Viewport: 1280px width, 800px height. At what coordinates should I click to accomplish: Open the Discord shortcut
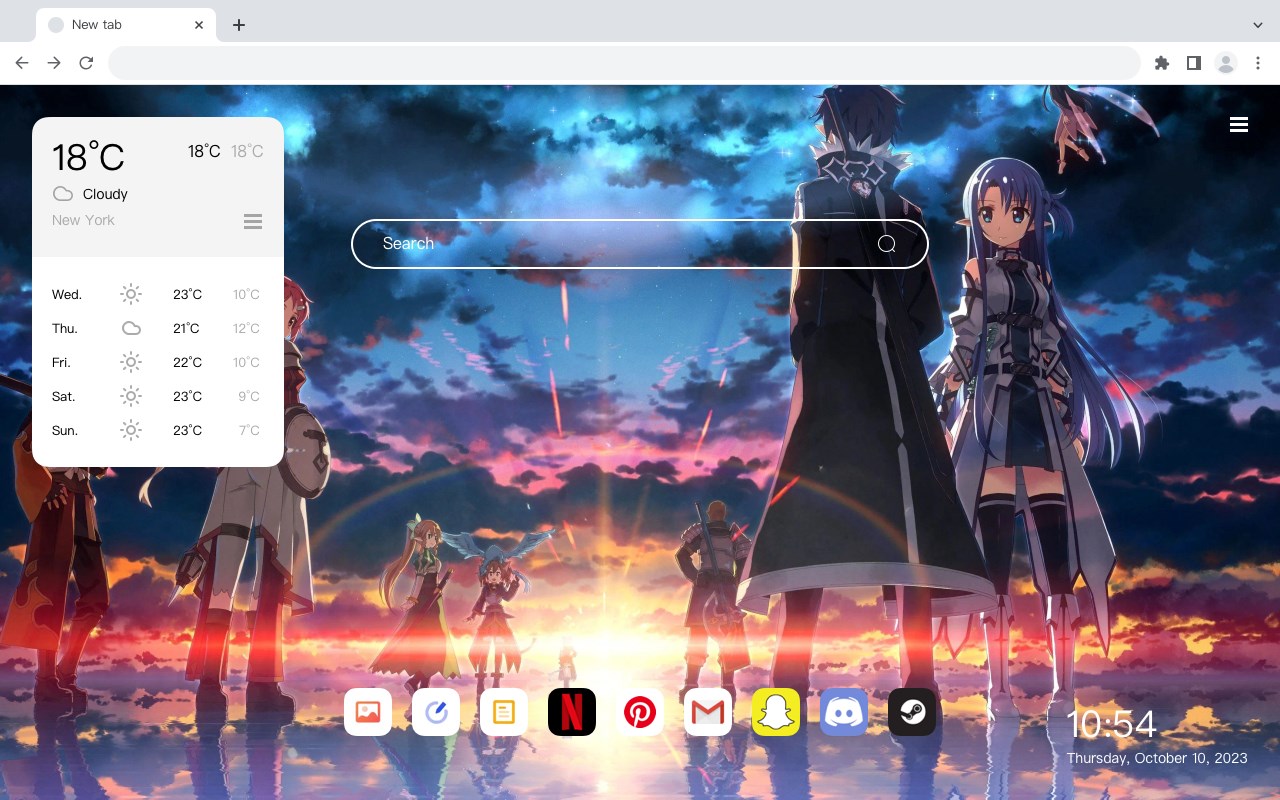pos(844,712)
